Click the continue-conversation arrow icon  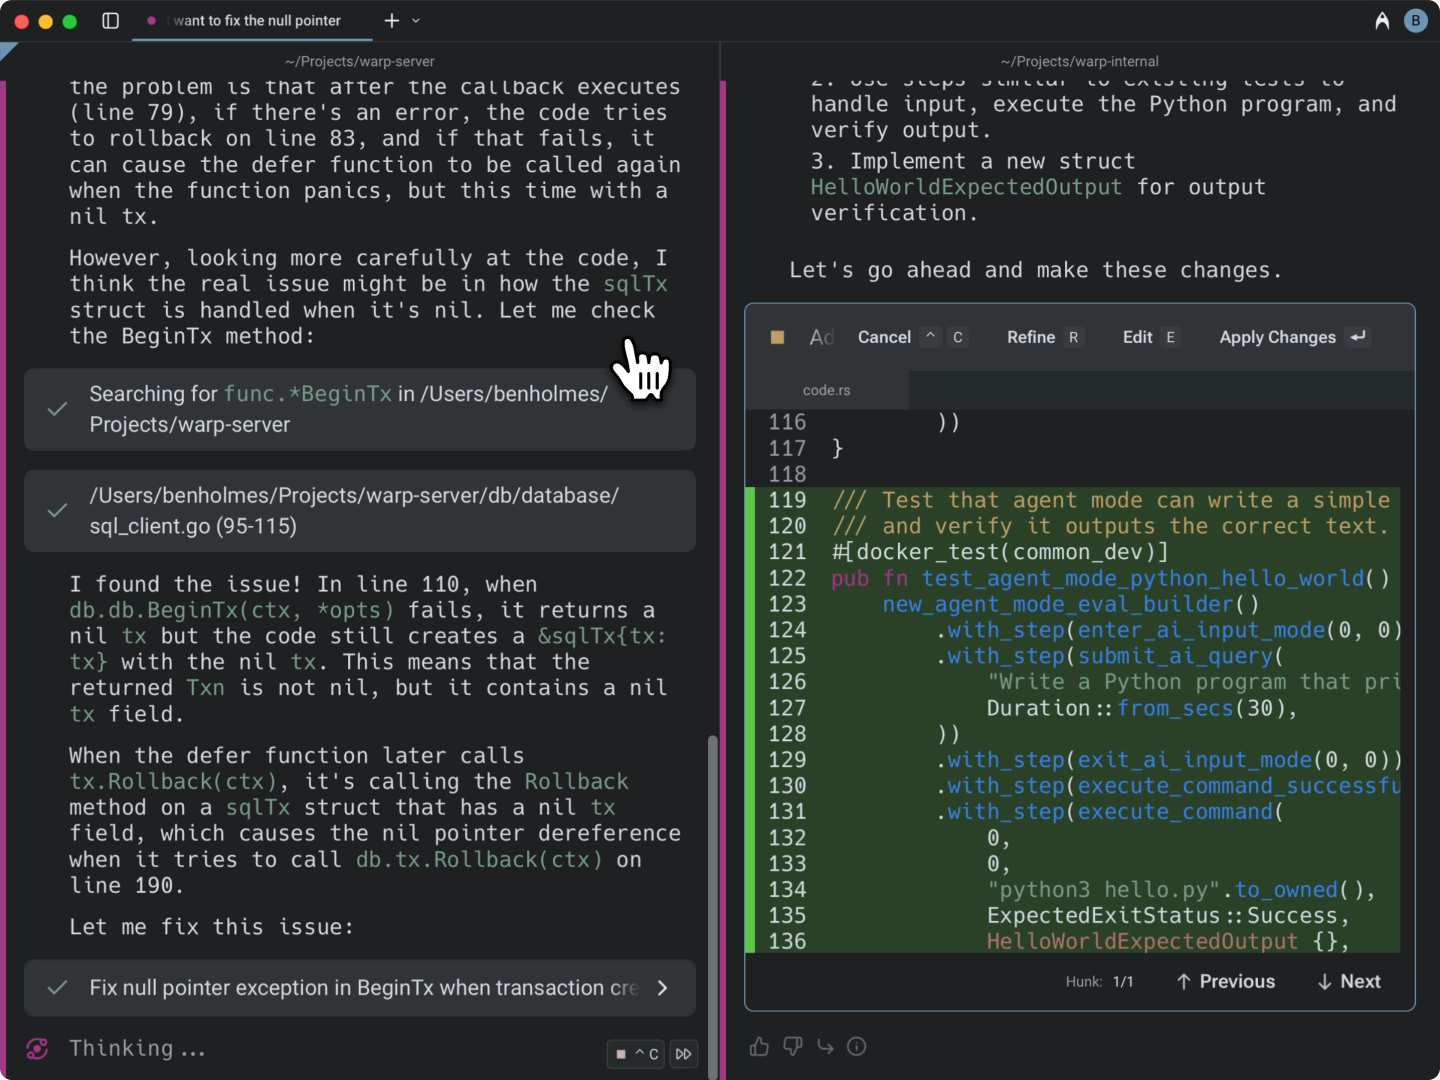(826, 1047)
